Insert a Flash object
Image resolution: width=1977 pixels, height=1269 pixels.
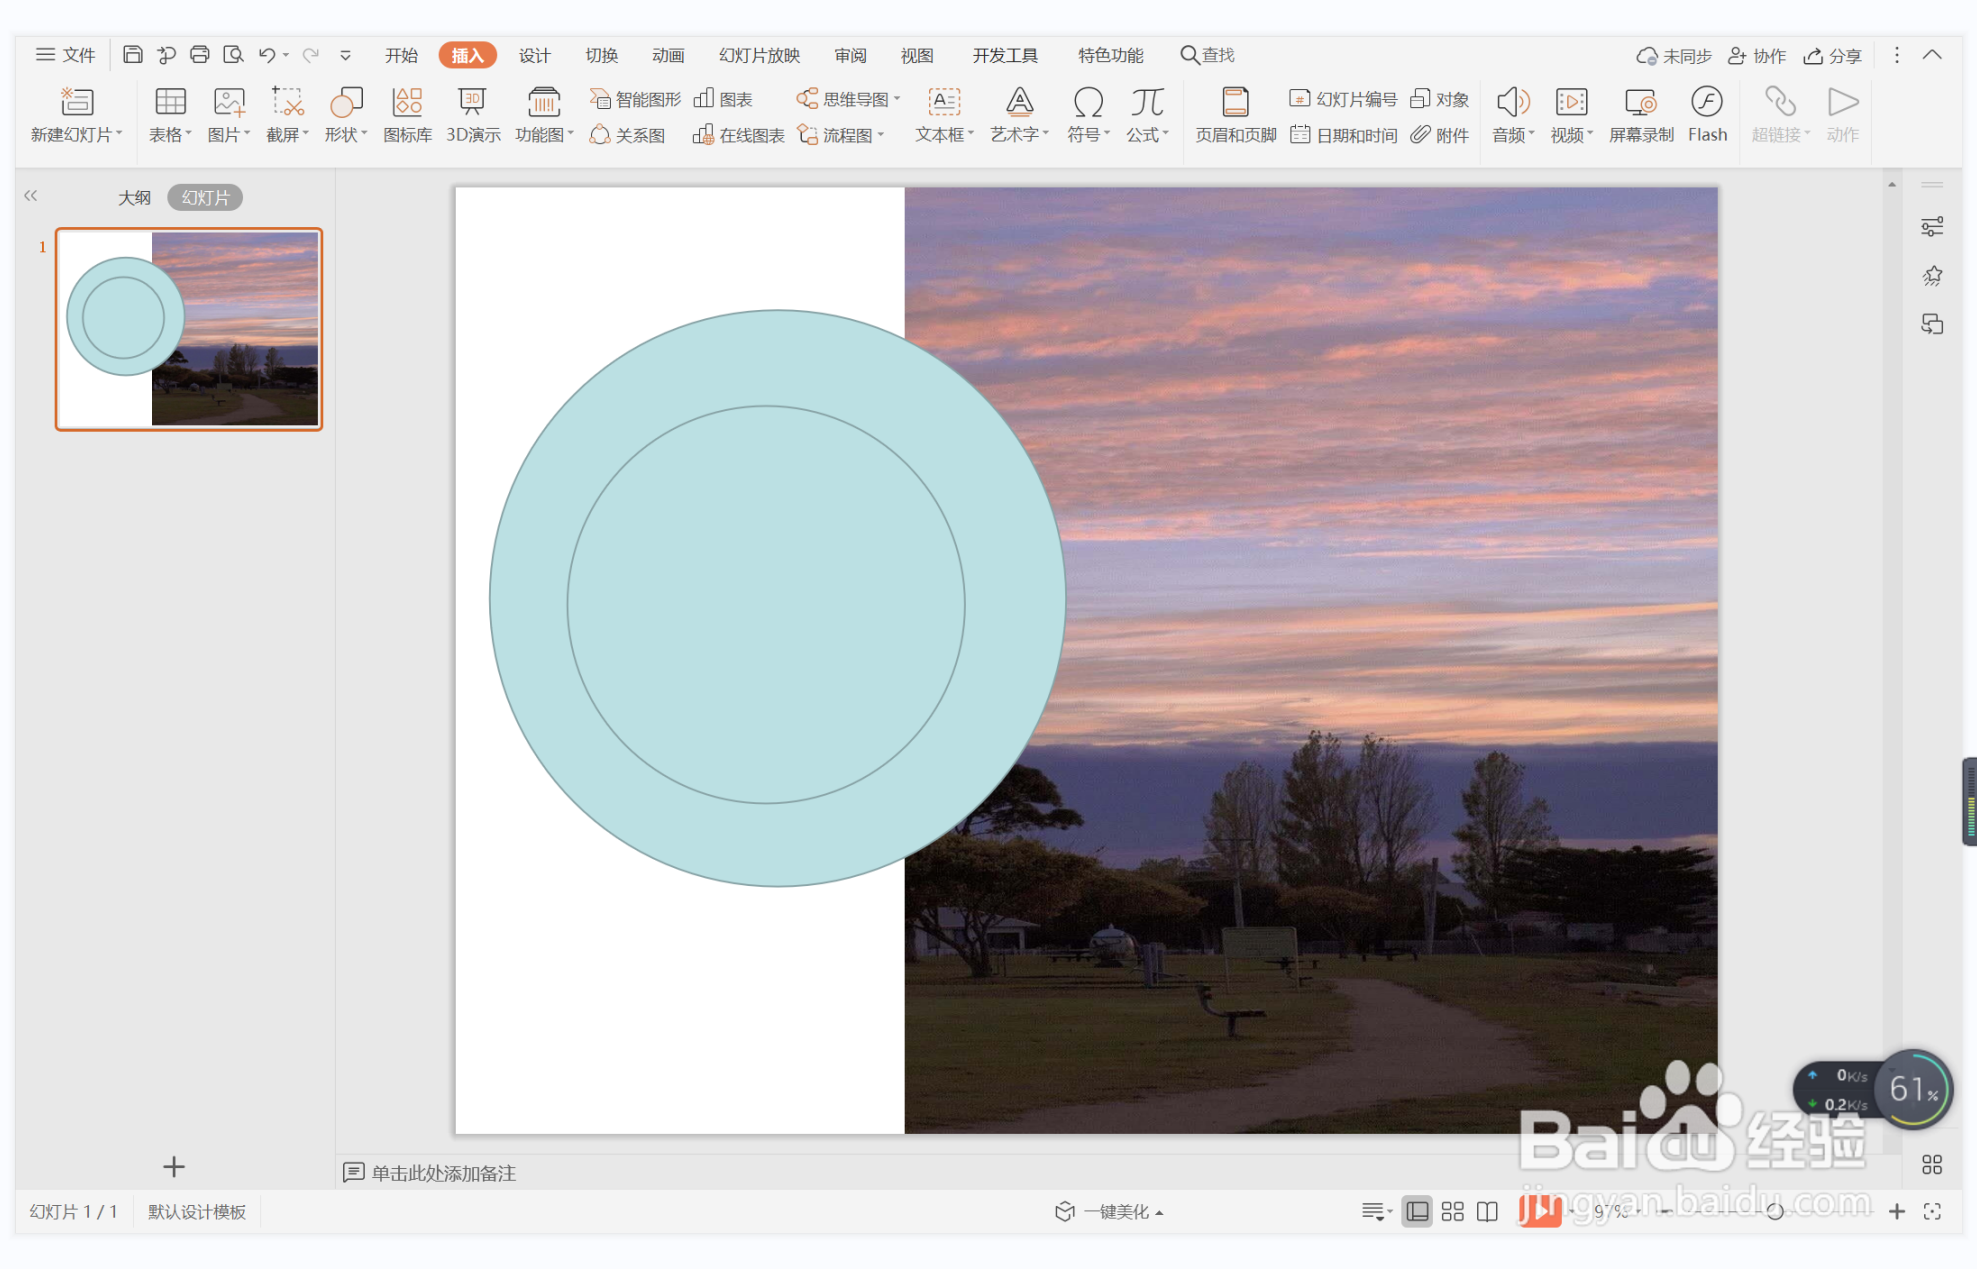1706,114
